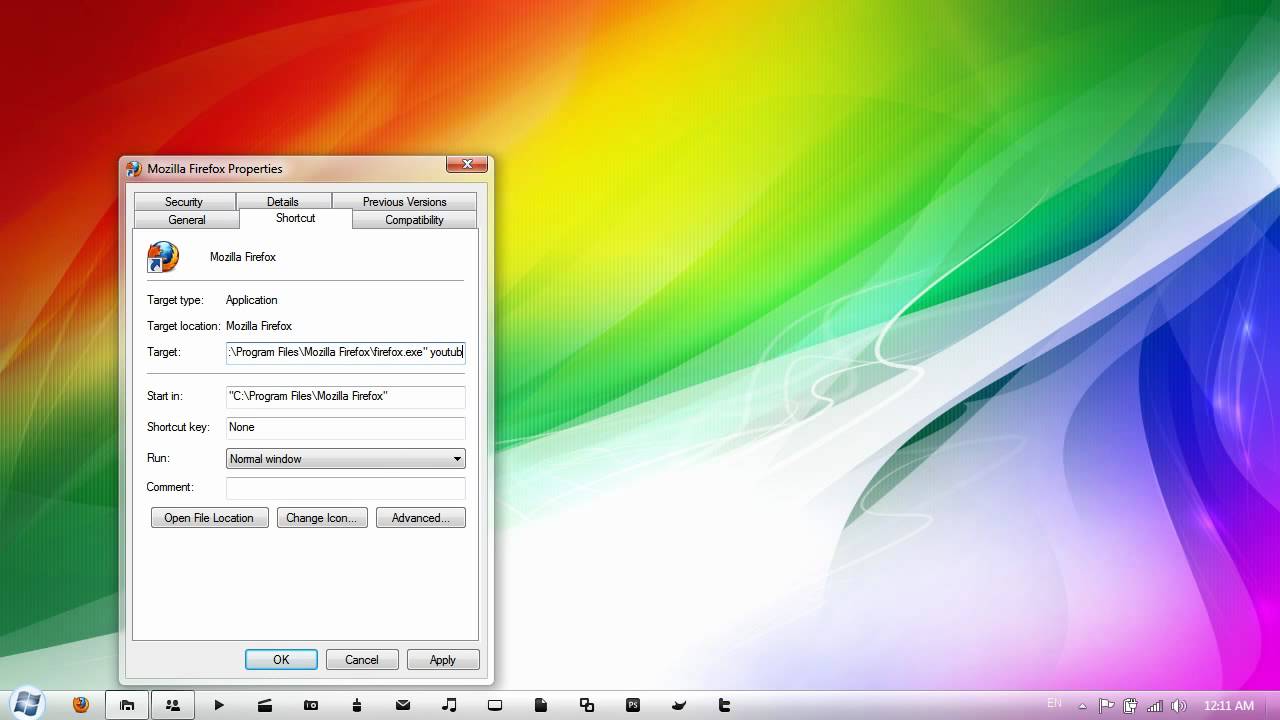Viewport: 1280px width, 720px height.
Task: Click the Firefox icon in title bar
Action: coord(134,169)
